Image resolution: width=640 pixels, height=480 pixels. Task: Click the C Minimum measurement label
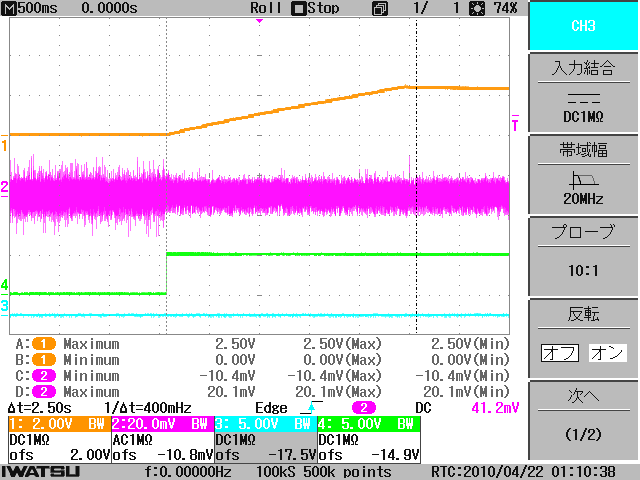pyautogui.click(x=91, y=376)
